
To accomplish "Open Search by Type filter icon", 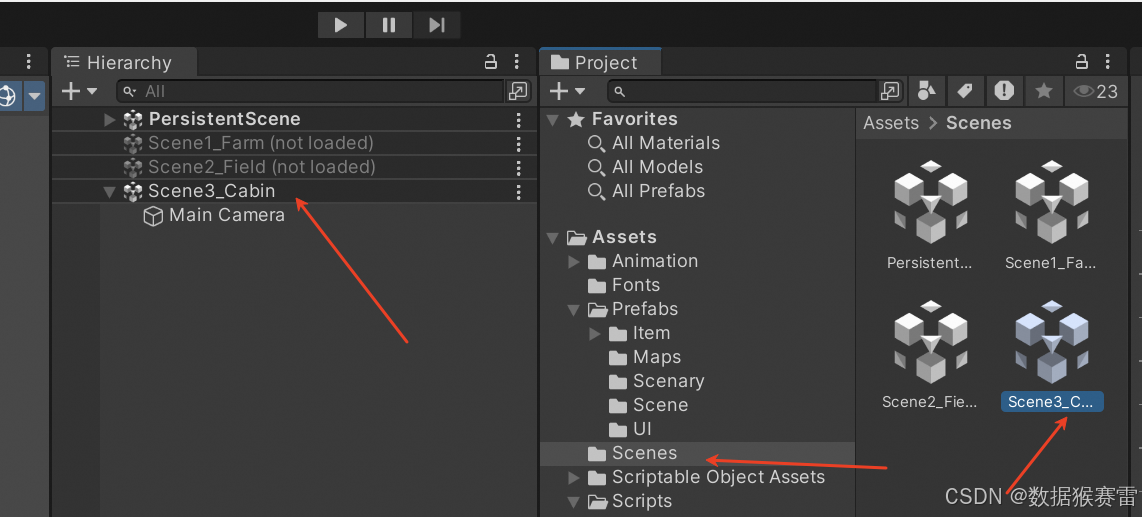I will 926,91.
